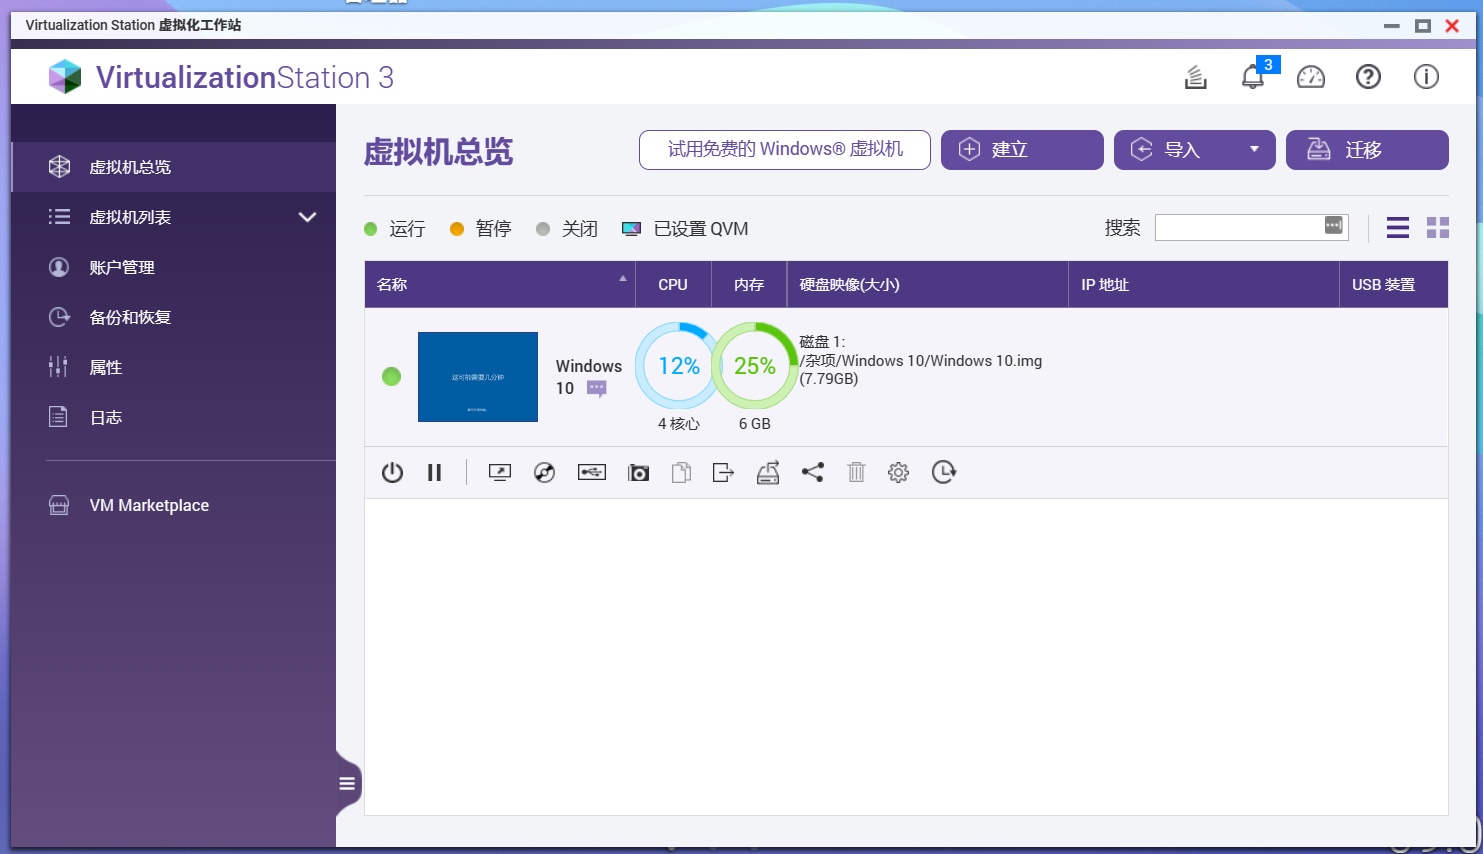This screenshot has width=1483, height=854.
Task: Click the USB 装置 column header
Action: (x=1394, y=285)
